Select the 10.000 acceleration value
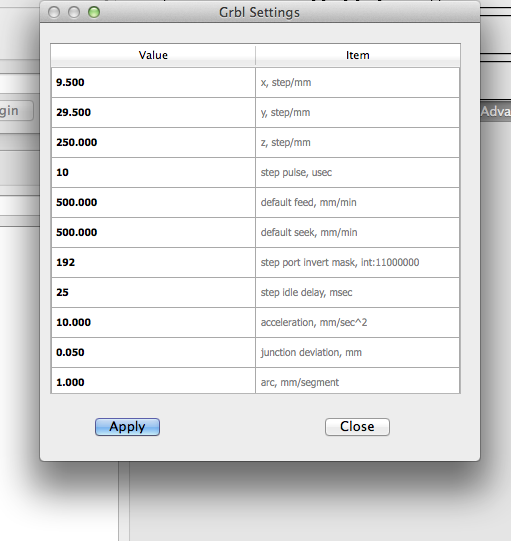Image resolution: width=511 pixels, height=541 pixels. [x=153, y=323]
